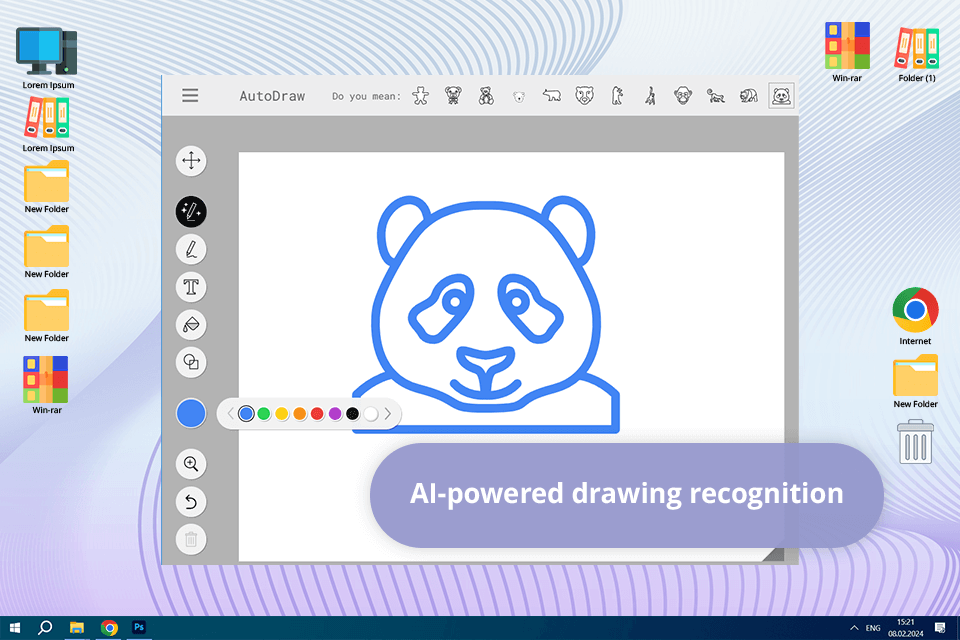
Task: Choose the sitting teddy bear suggestion
Action: (x=486, y=96)
